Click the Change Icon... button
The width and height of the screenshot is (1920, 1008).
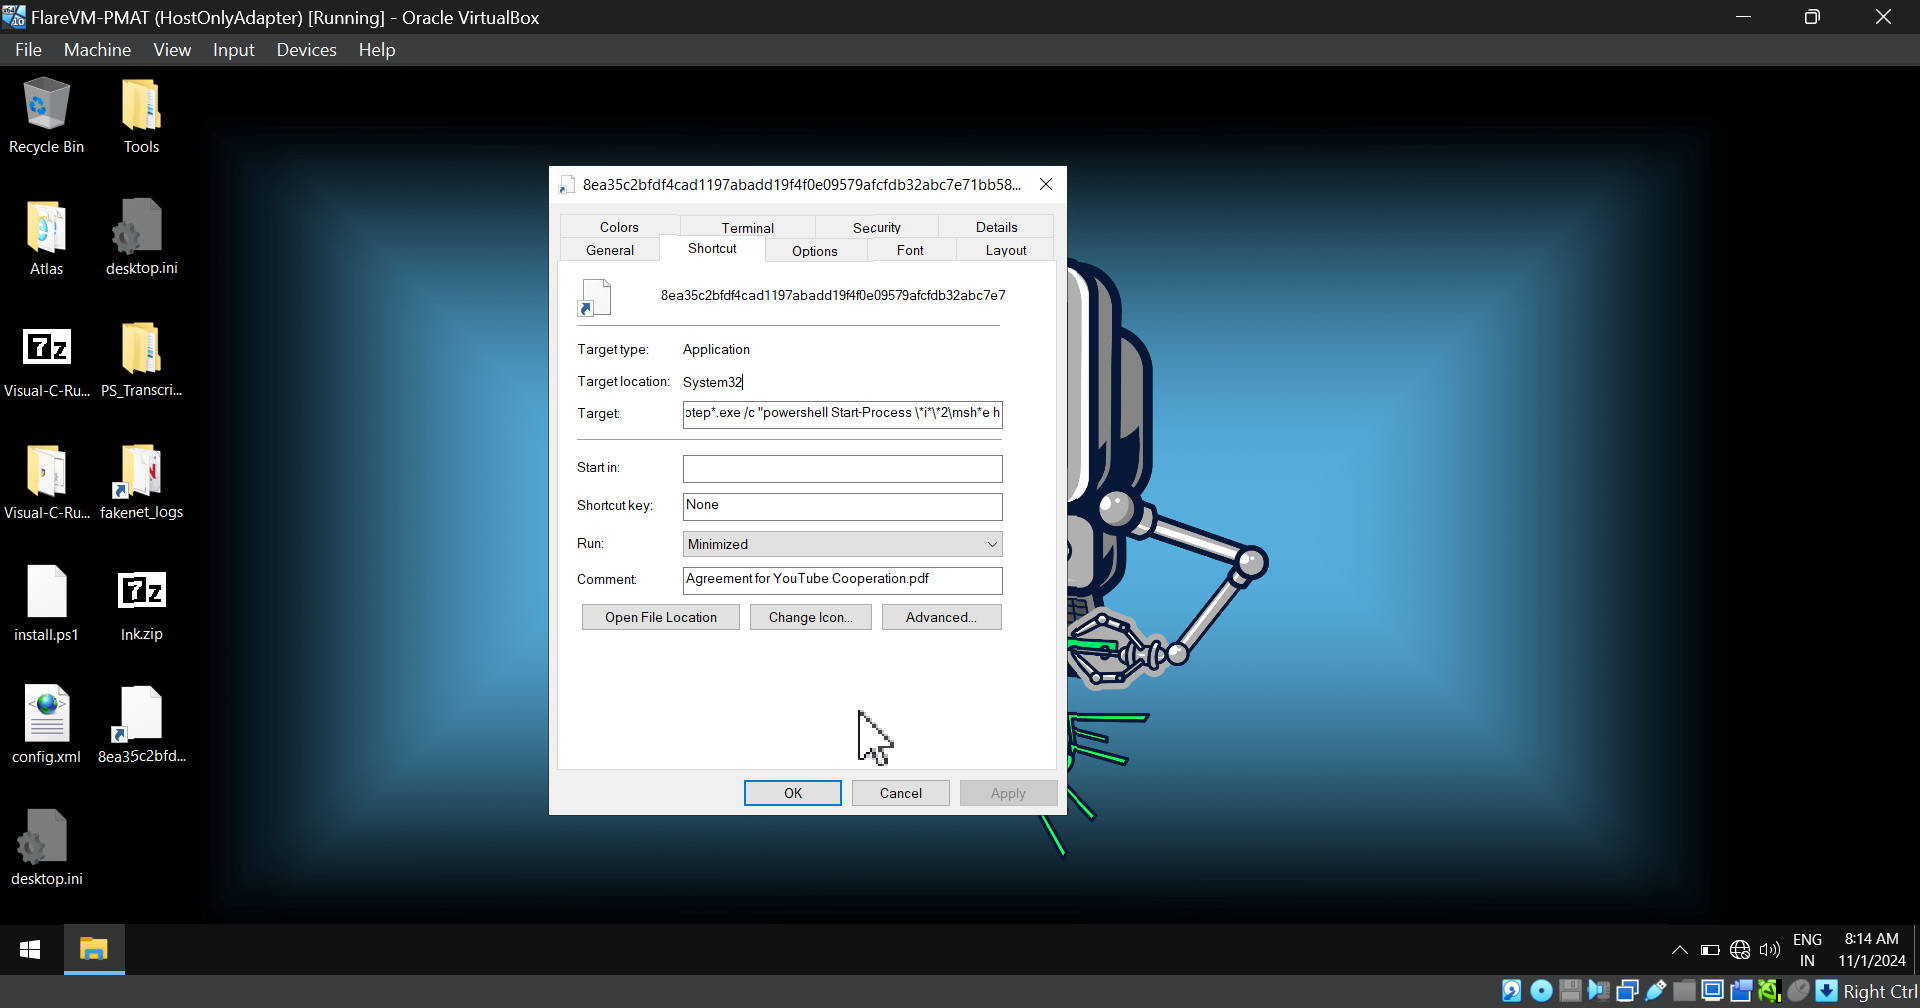point(811,617)
